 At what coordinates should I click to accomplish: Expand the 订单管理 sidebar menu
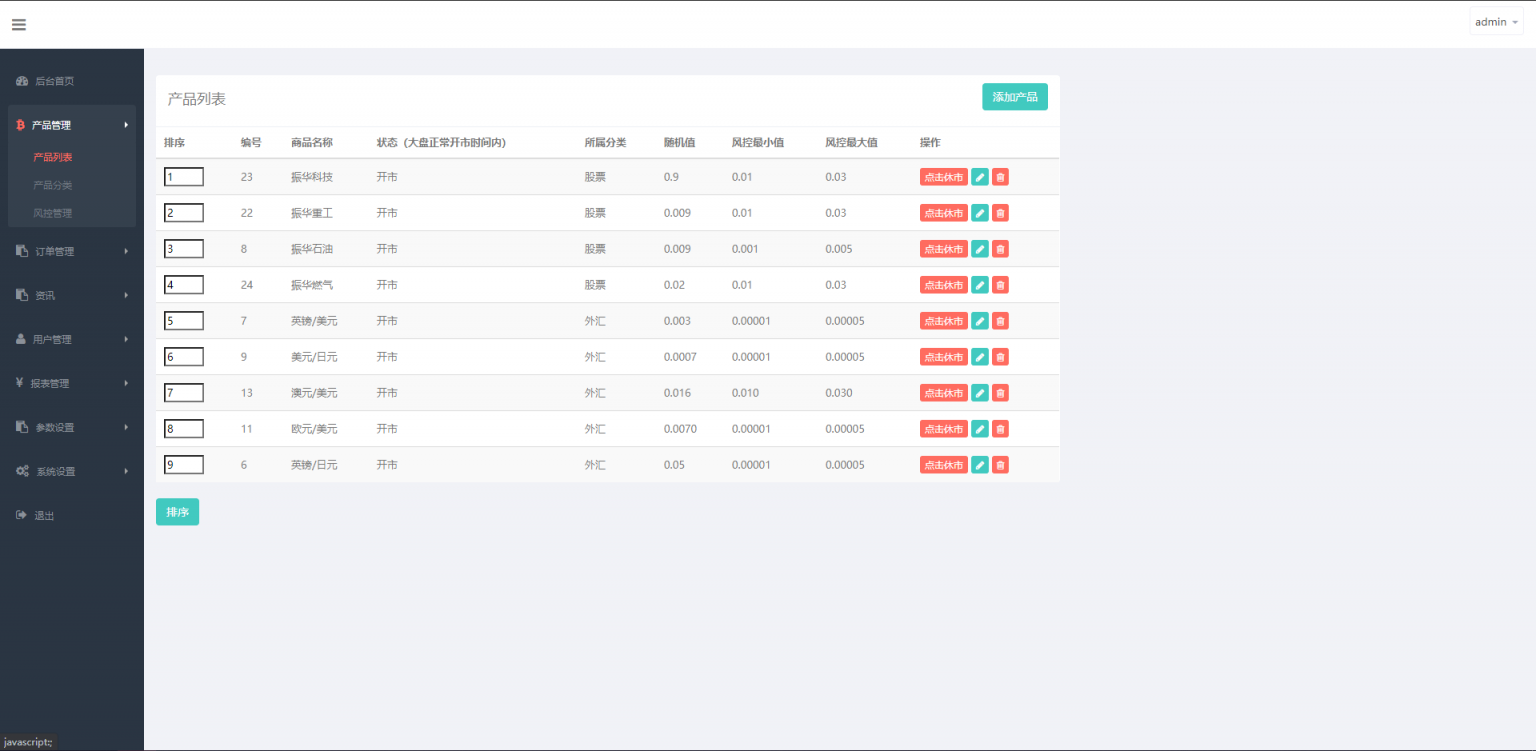pyautogui.click(x=72, y=251)
